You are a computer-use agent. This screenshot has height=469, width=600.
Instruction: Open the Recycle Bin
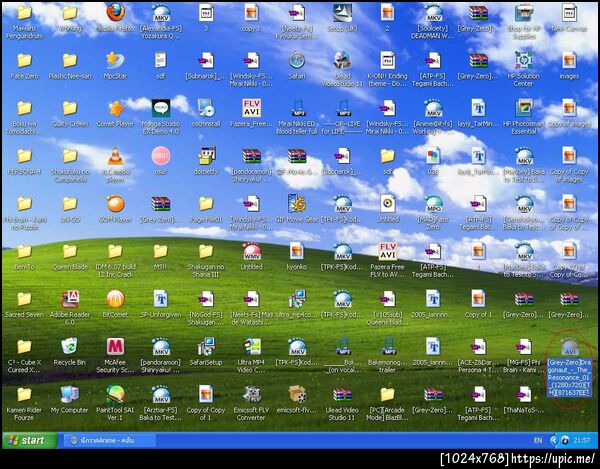click(x=70, y=347)
